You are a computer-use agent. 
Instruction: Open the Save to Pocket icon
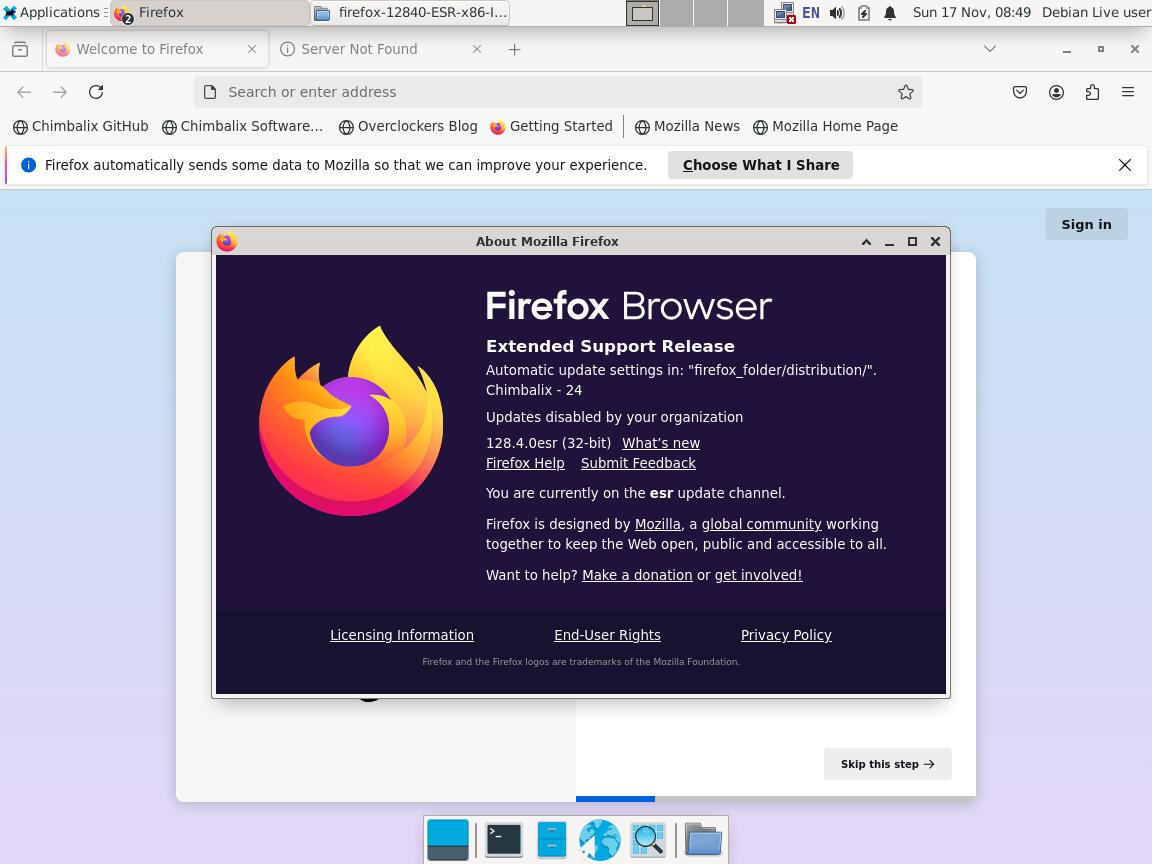point(1020,92)
